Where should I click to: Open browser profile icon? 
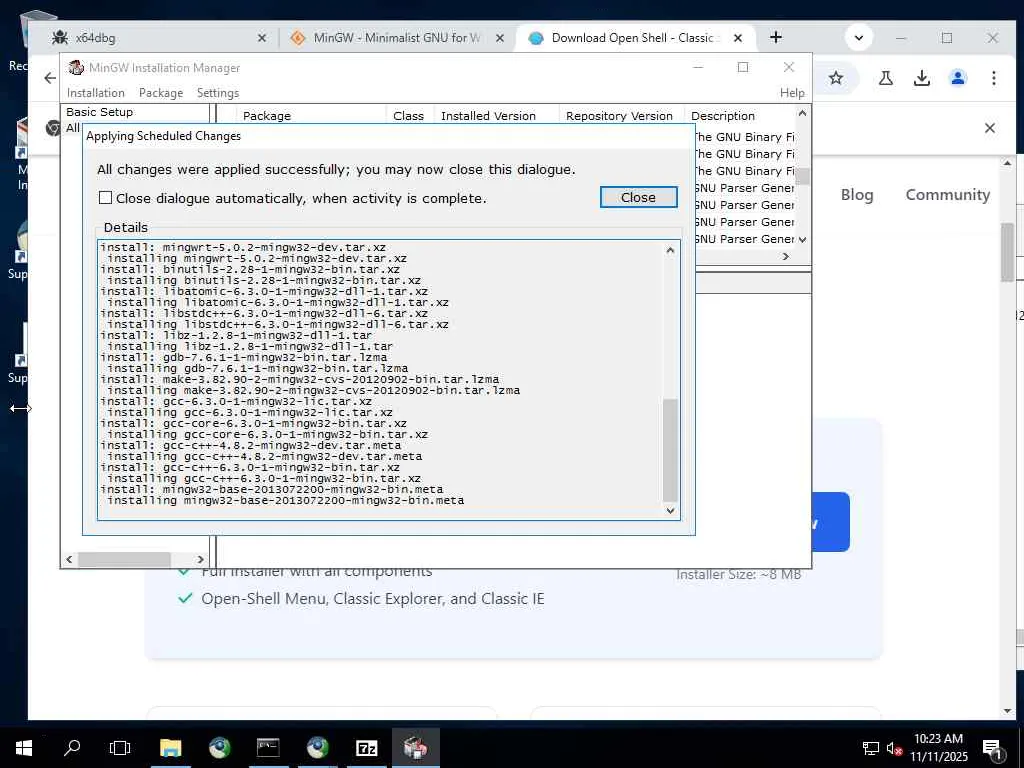click(x=957, y=78)
